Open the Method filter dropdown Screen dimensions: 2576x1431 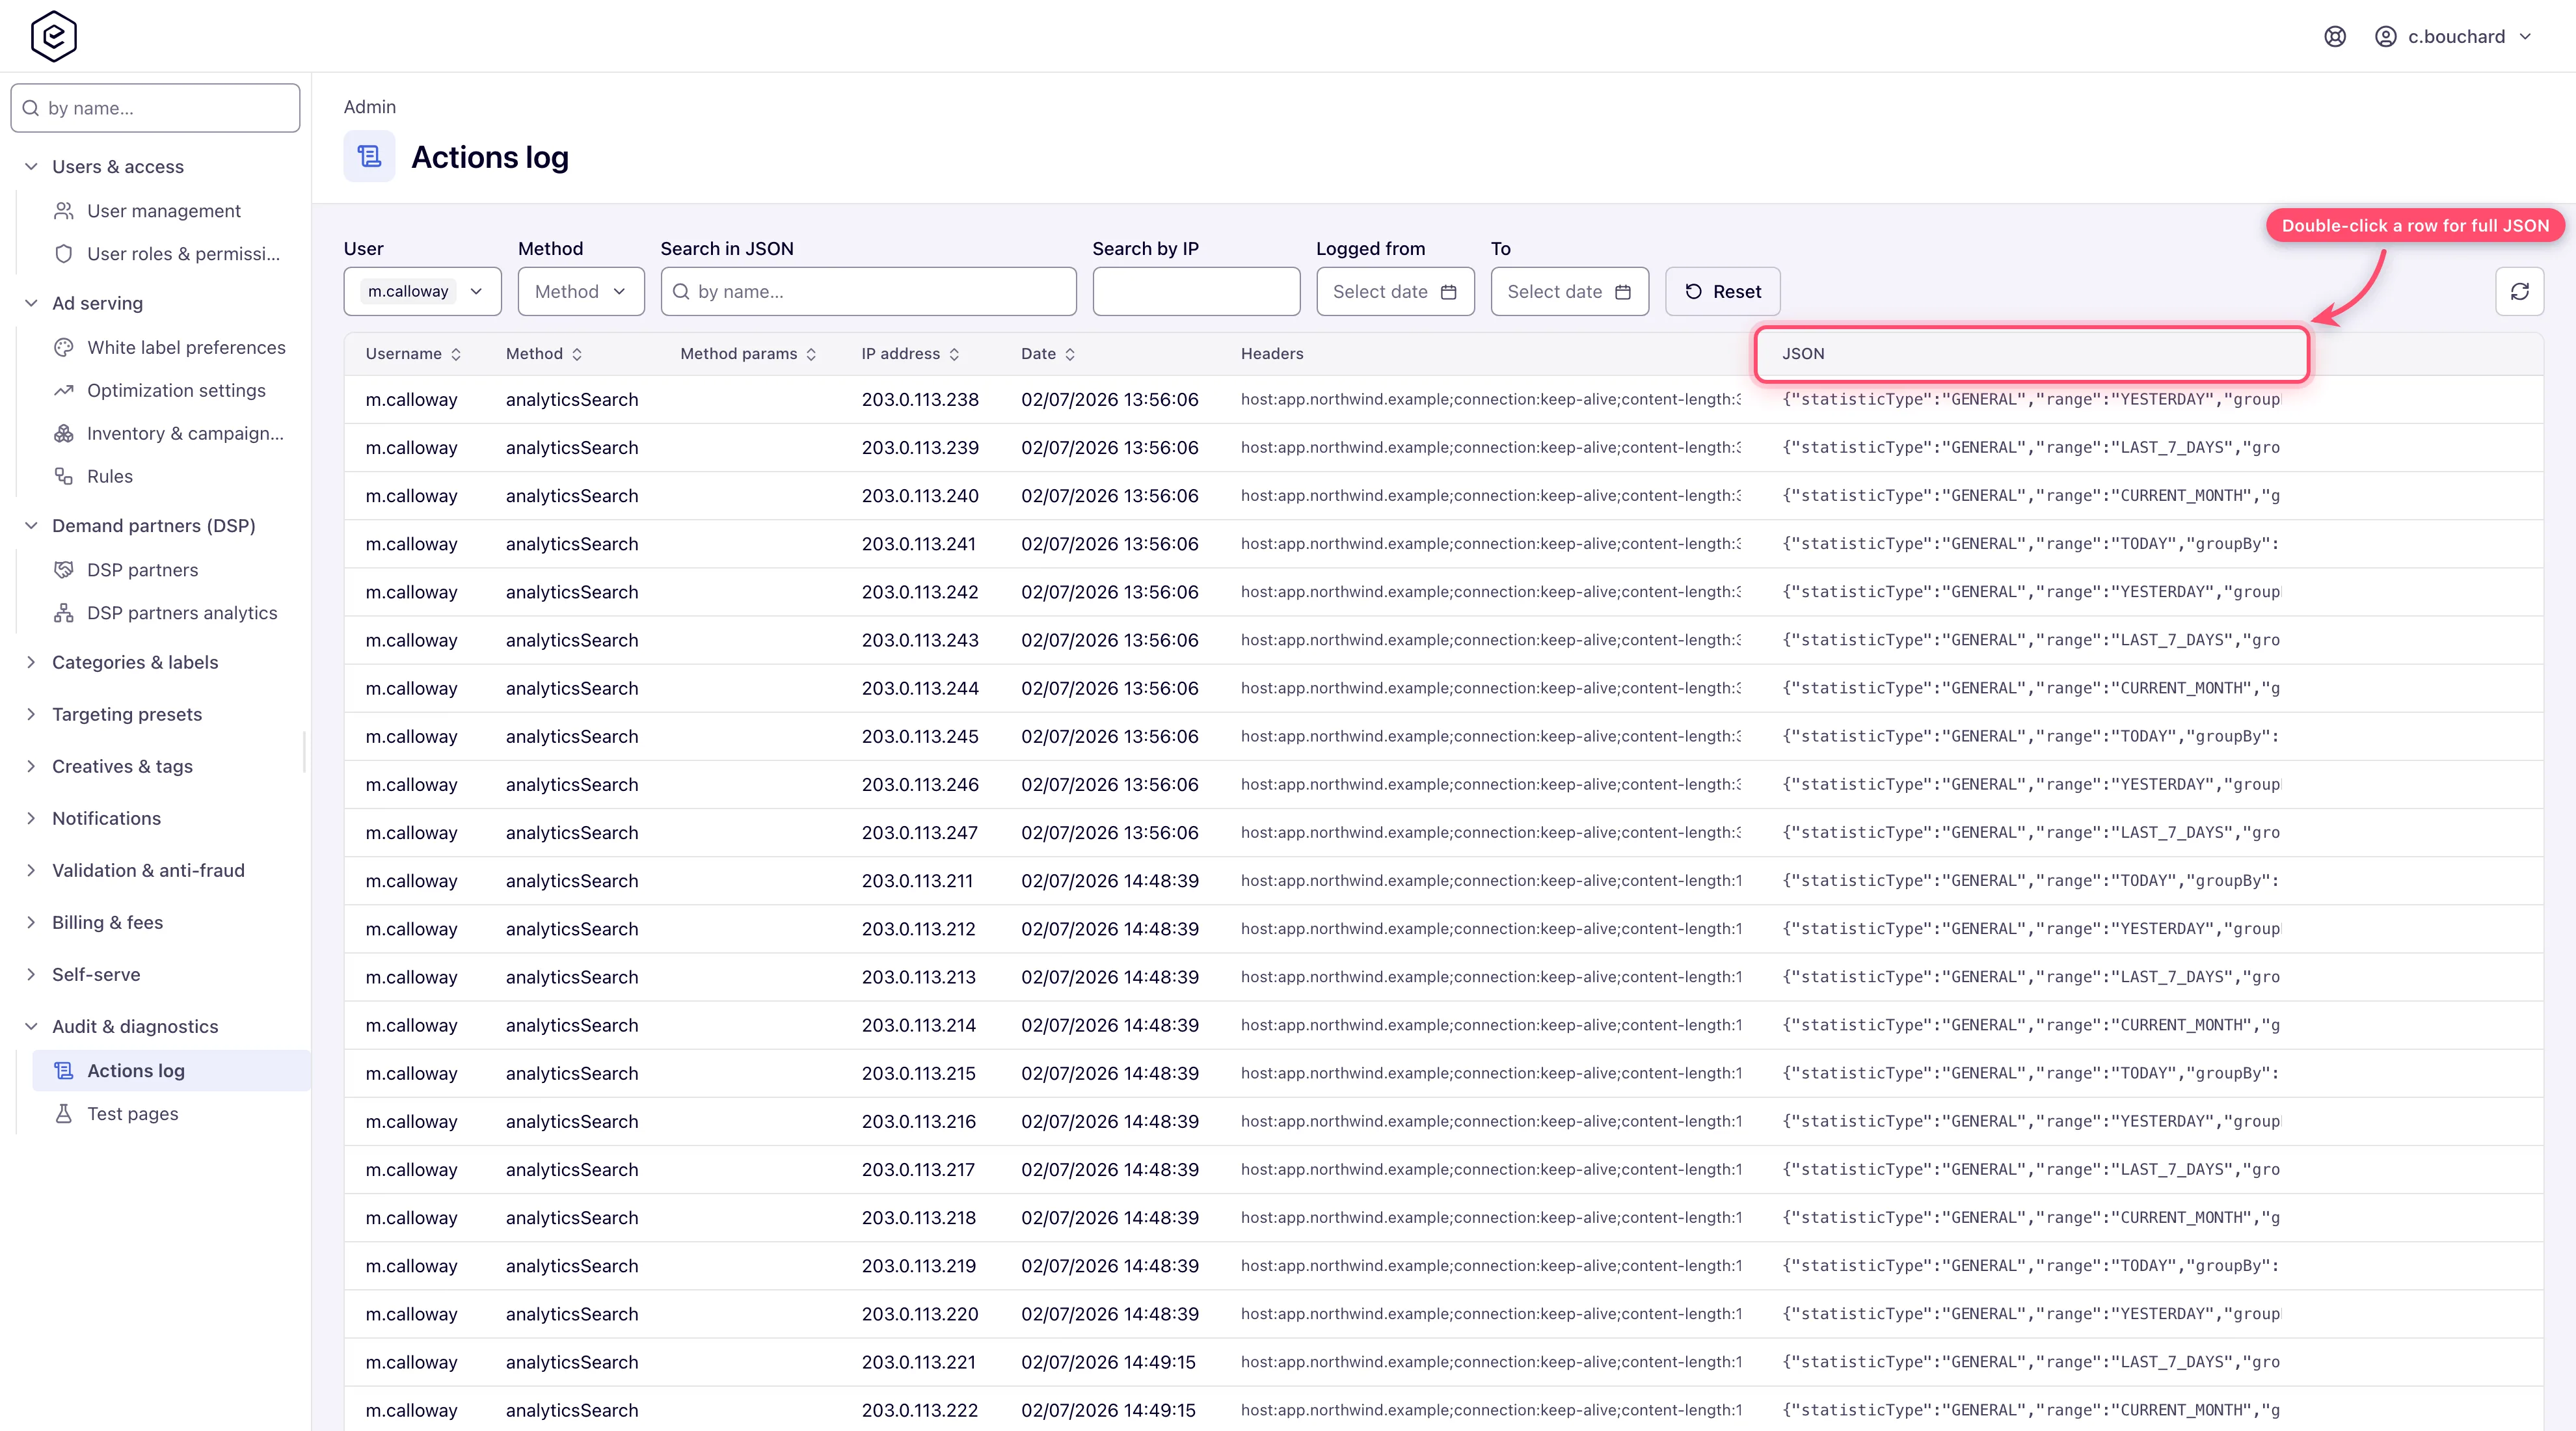click(x=580, y=291)
